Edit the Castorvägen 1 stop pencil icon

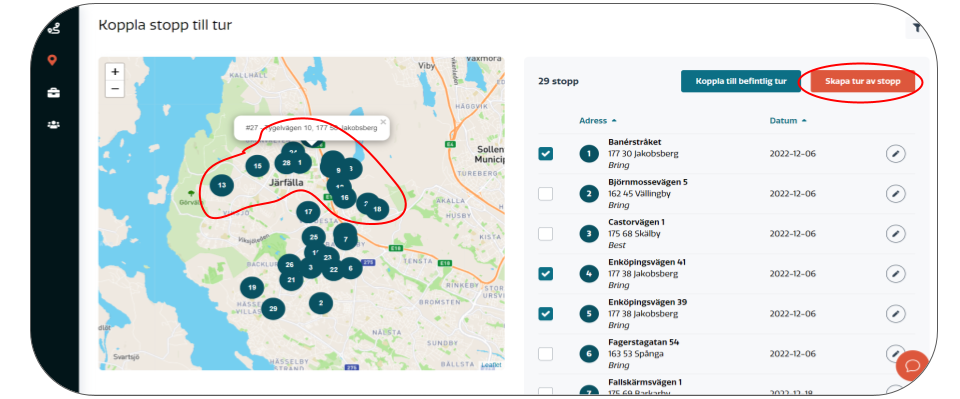click(895, 234)
